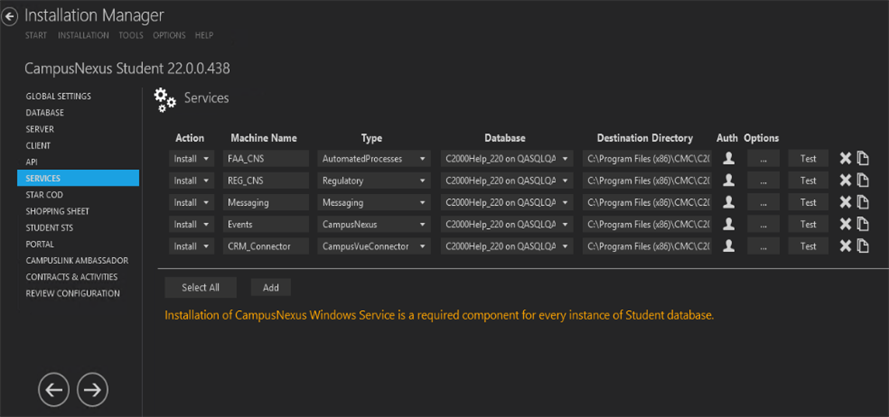Copy the Messaging service row

click(x=863, y=202)
